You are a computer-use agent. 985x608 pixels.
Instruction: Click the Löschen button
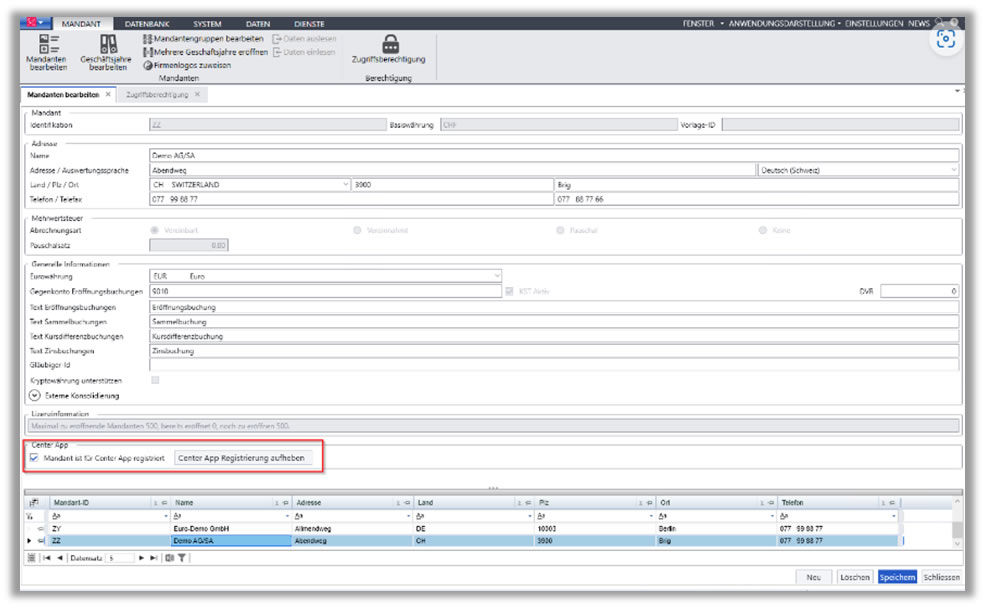click(855, 577)
